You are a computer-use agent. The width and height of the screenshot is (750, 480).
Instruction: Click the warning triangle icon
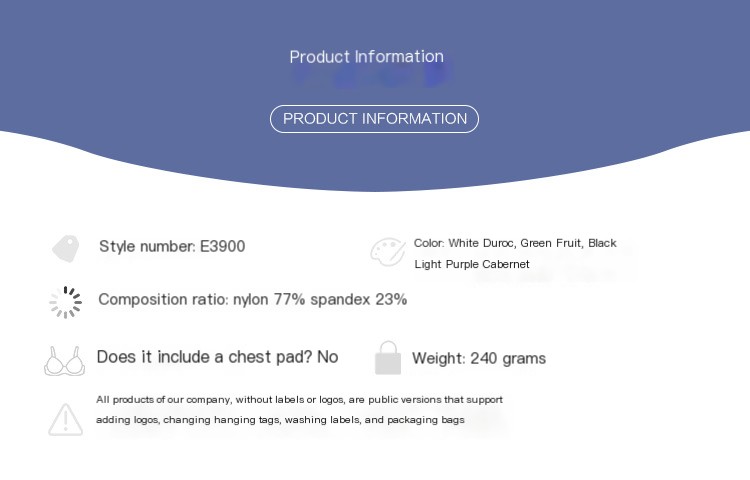tap(66, 420)
